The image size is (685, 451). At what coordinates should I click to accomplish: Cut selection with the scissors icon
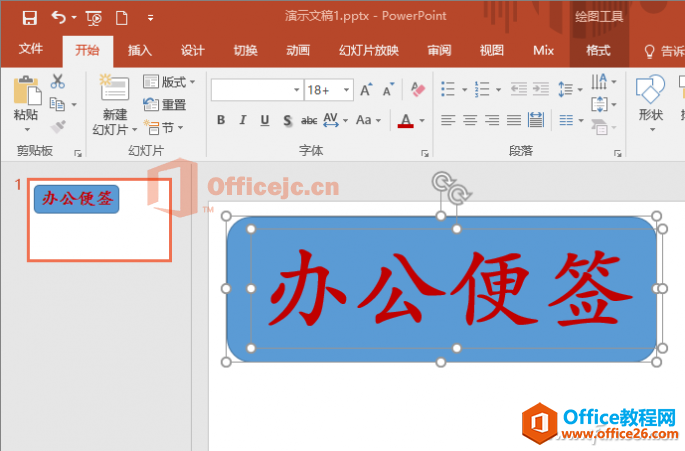pos(58,81)
